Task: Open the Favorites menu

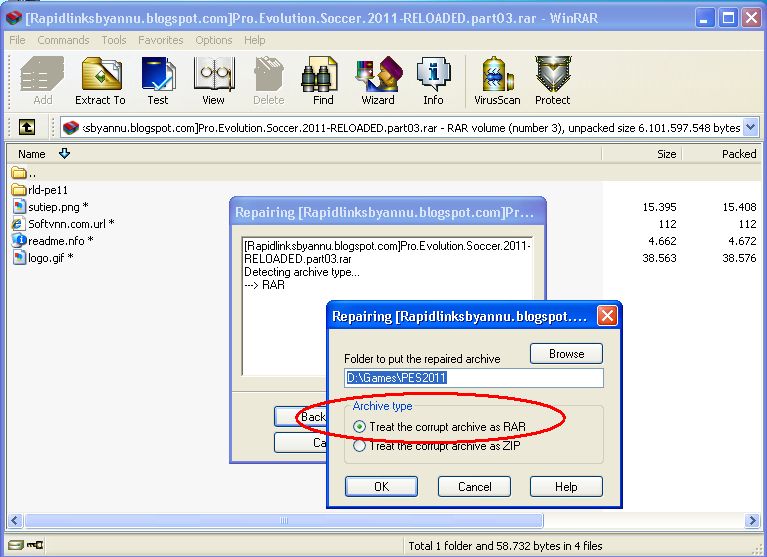Action: click(x=160, y=40)
